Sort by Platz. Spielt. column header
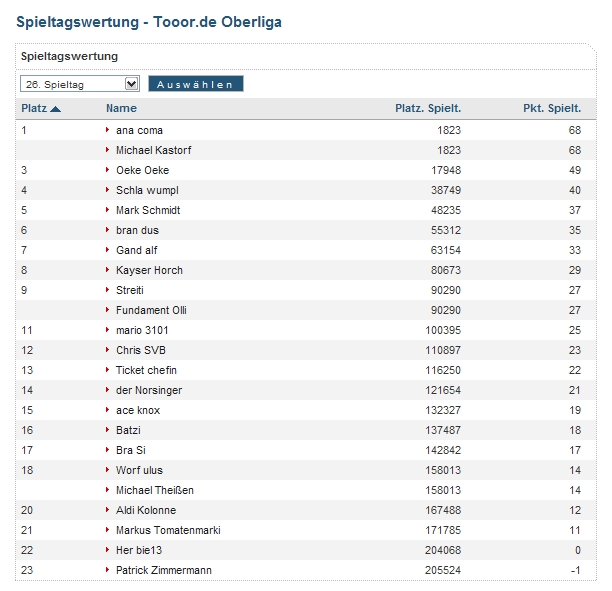Screen dimensions: 612x591 pyautogui.click(x=428, y=109)
